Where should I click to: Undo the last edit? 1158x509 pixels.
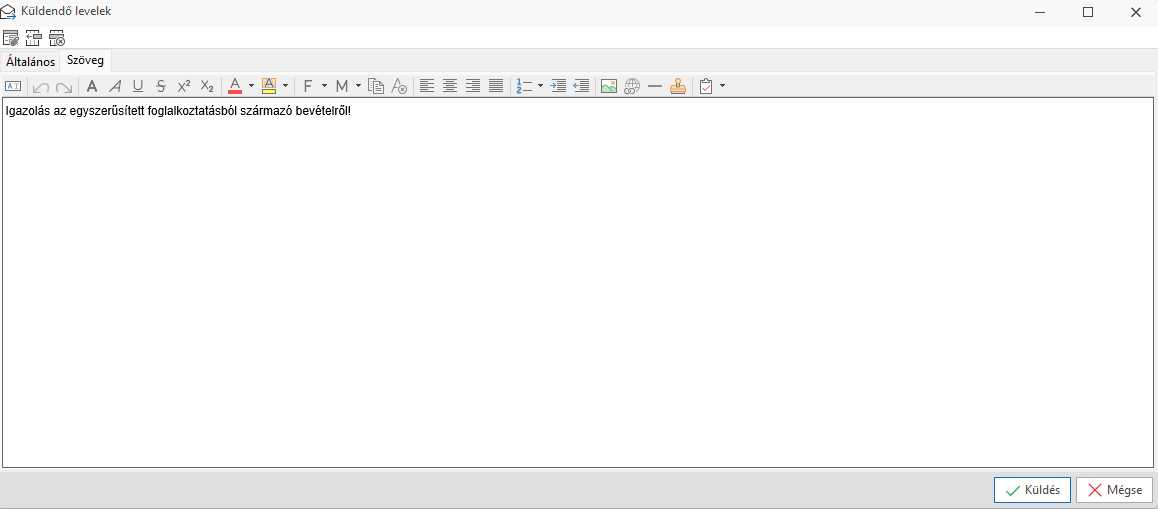pos(41,86)
